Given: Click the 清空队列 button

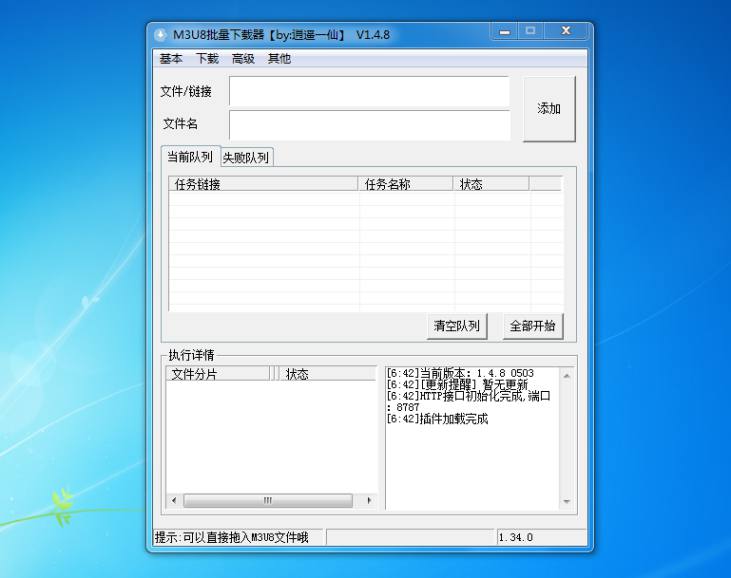Looking at the screenshot, I should (457, 326).
